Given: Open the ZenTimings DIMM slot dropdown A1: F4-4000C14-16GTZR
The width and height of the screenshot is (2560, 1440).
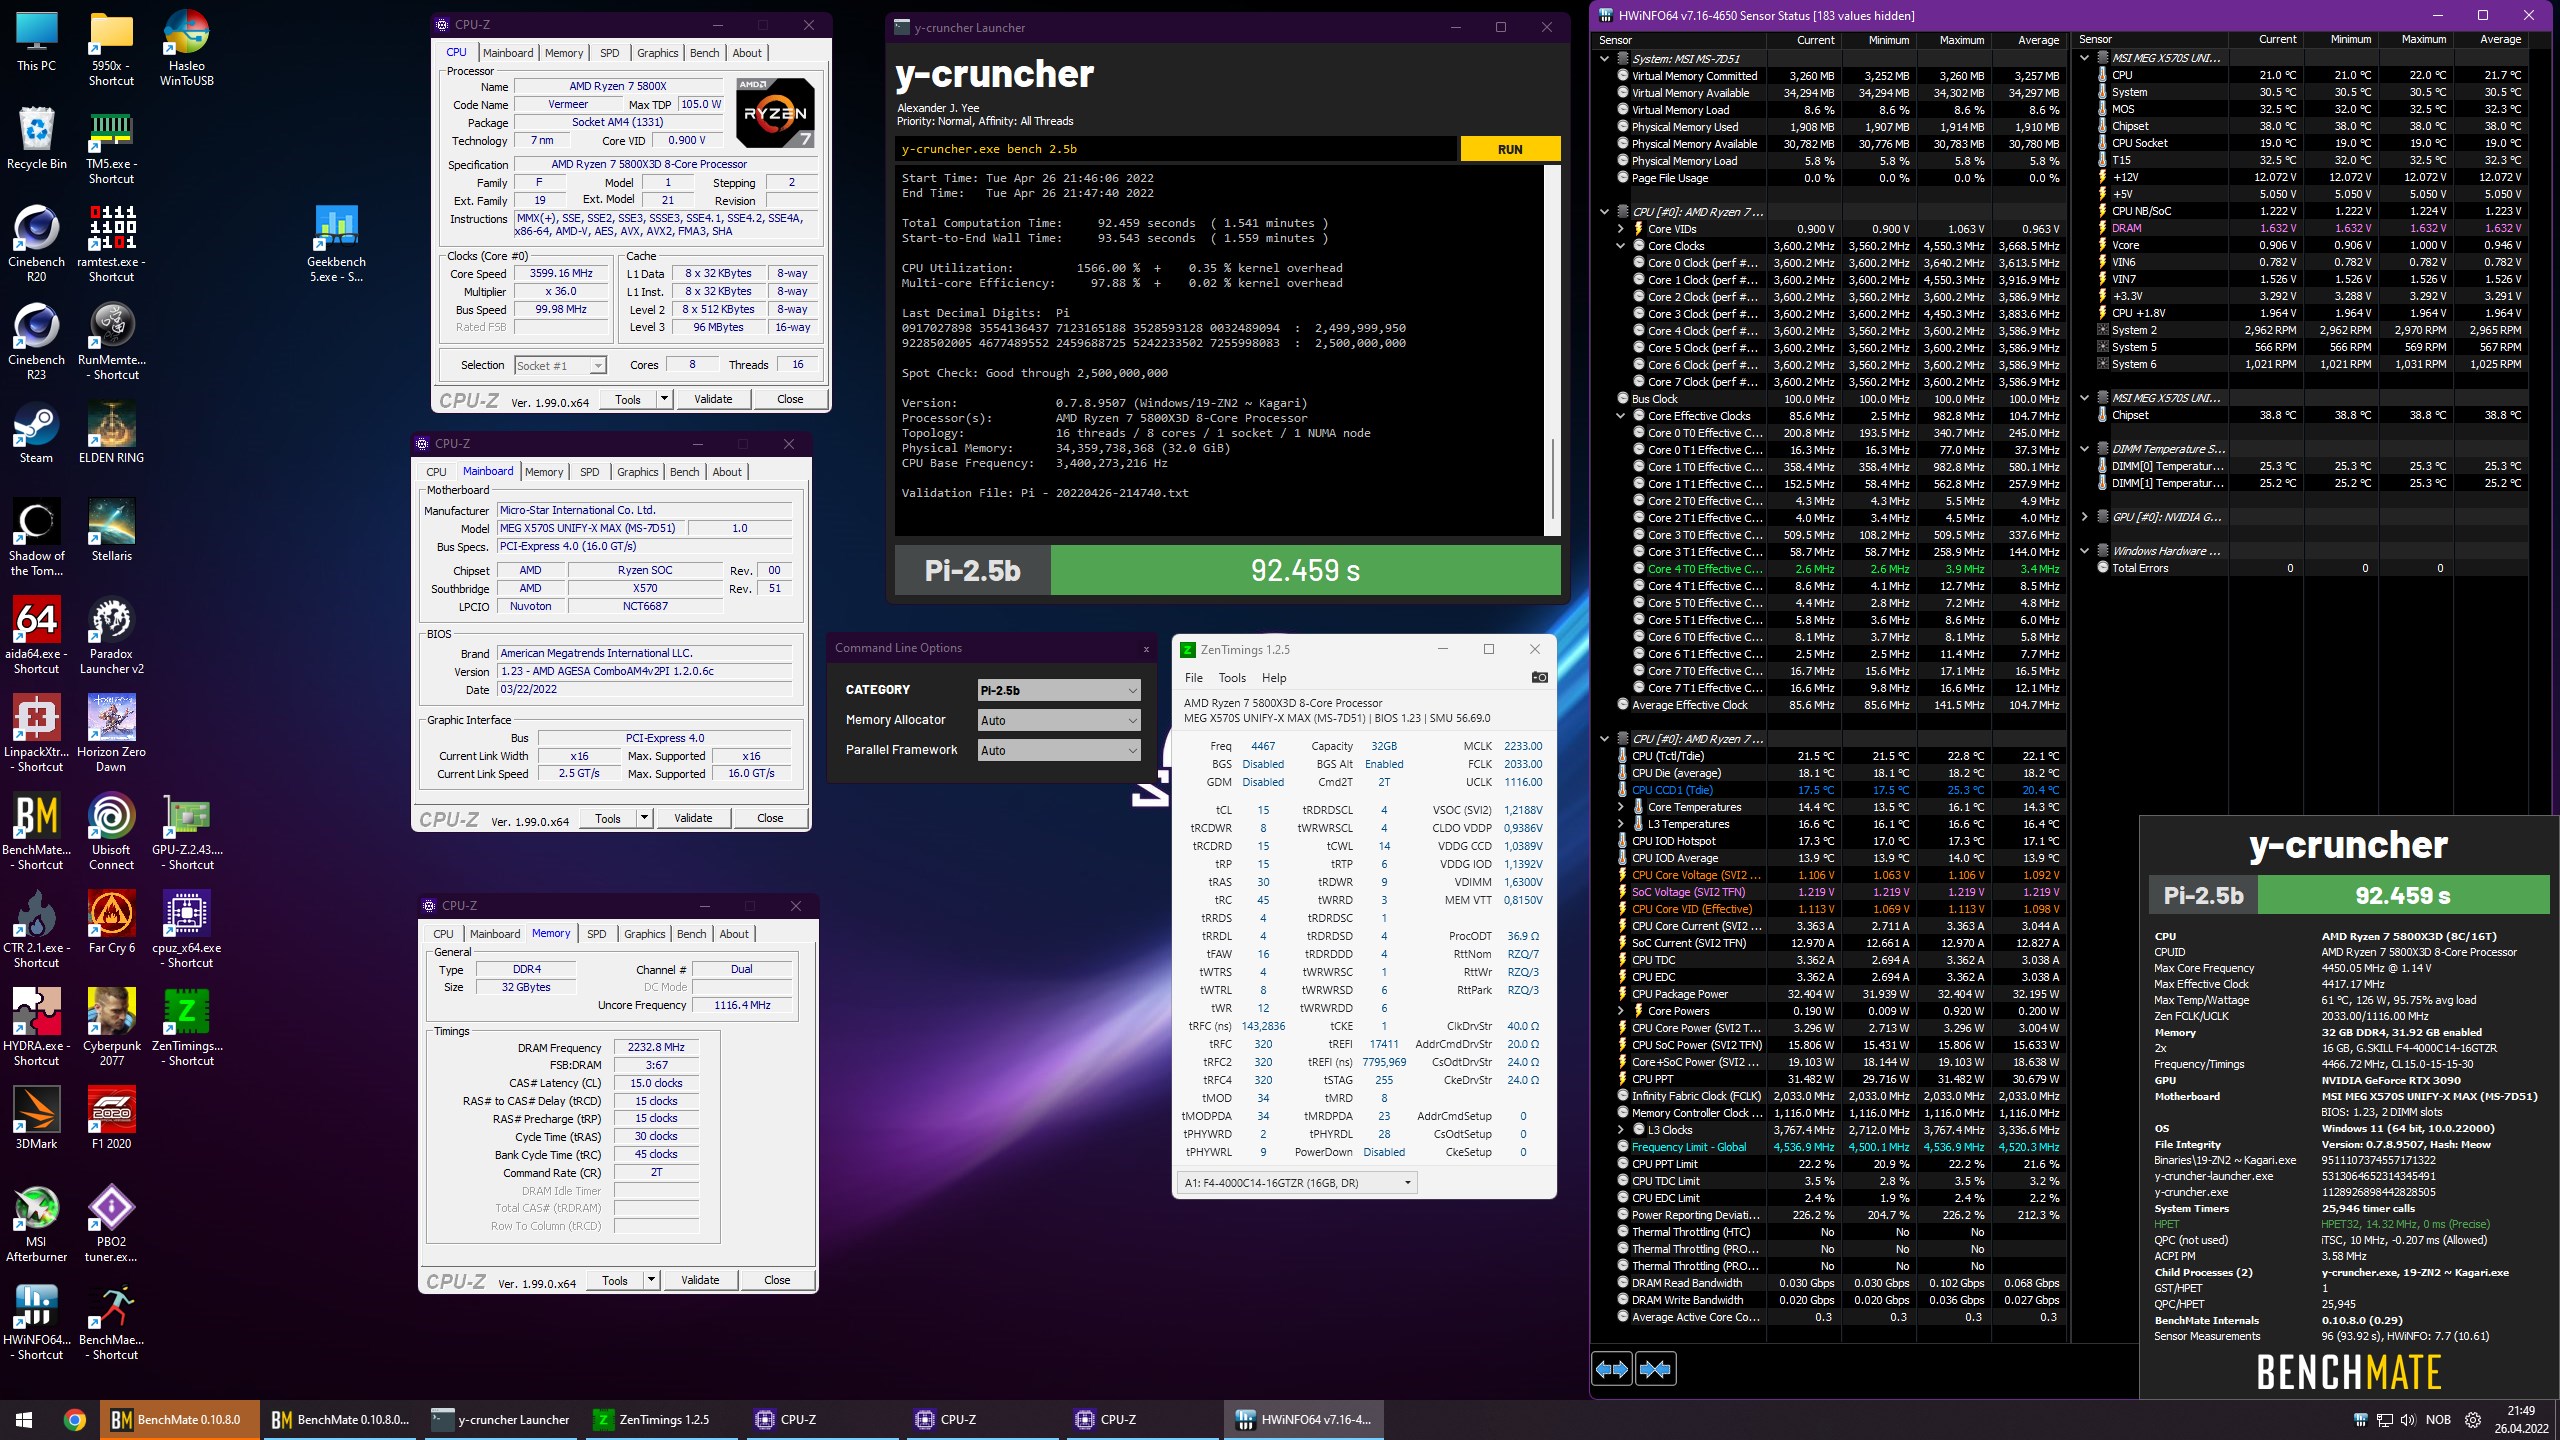Looking at the screenshot, I should coord(1297,1183).
